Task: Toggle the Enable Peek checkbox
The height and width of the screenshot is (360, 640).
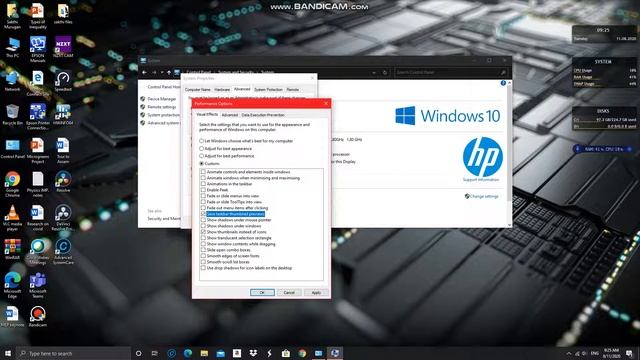Action: click(x=203, y=190)
